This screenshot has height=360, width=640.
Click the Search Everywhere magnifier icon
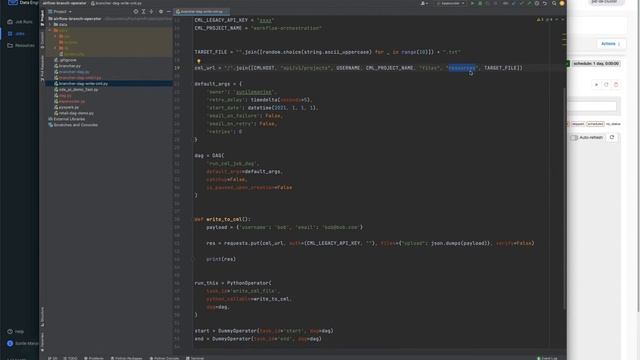point(554,3)
